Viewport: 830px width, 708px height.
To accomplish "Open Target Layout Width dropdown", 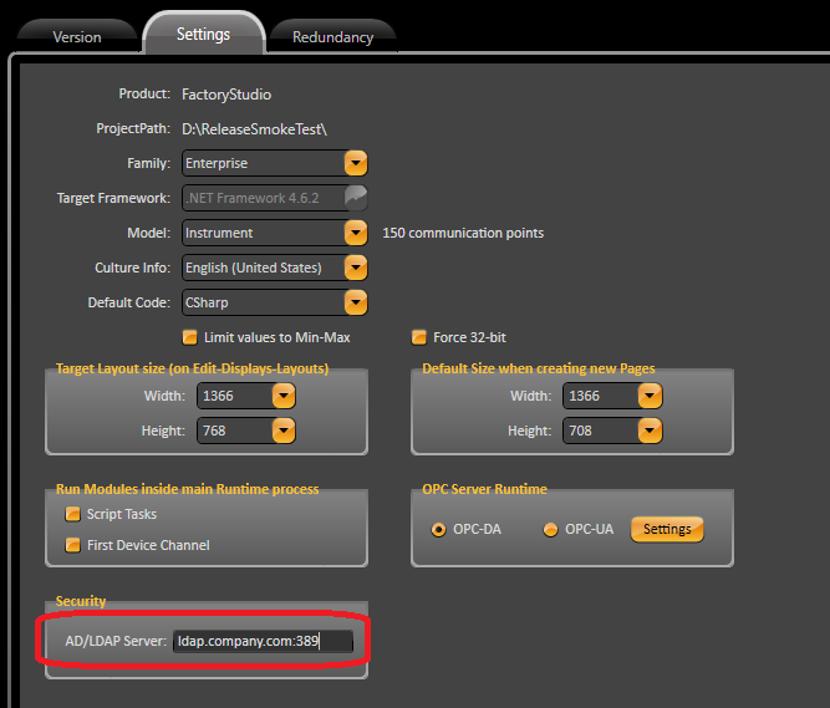I will click(284, 396).
